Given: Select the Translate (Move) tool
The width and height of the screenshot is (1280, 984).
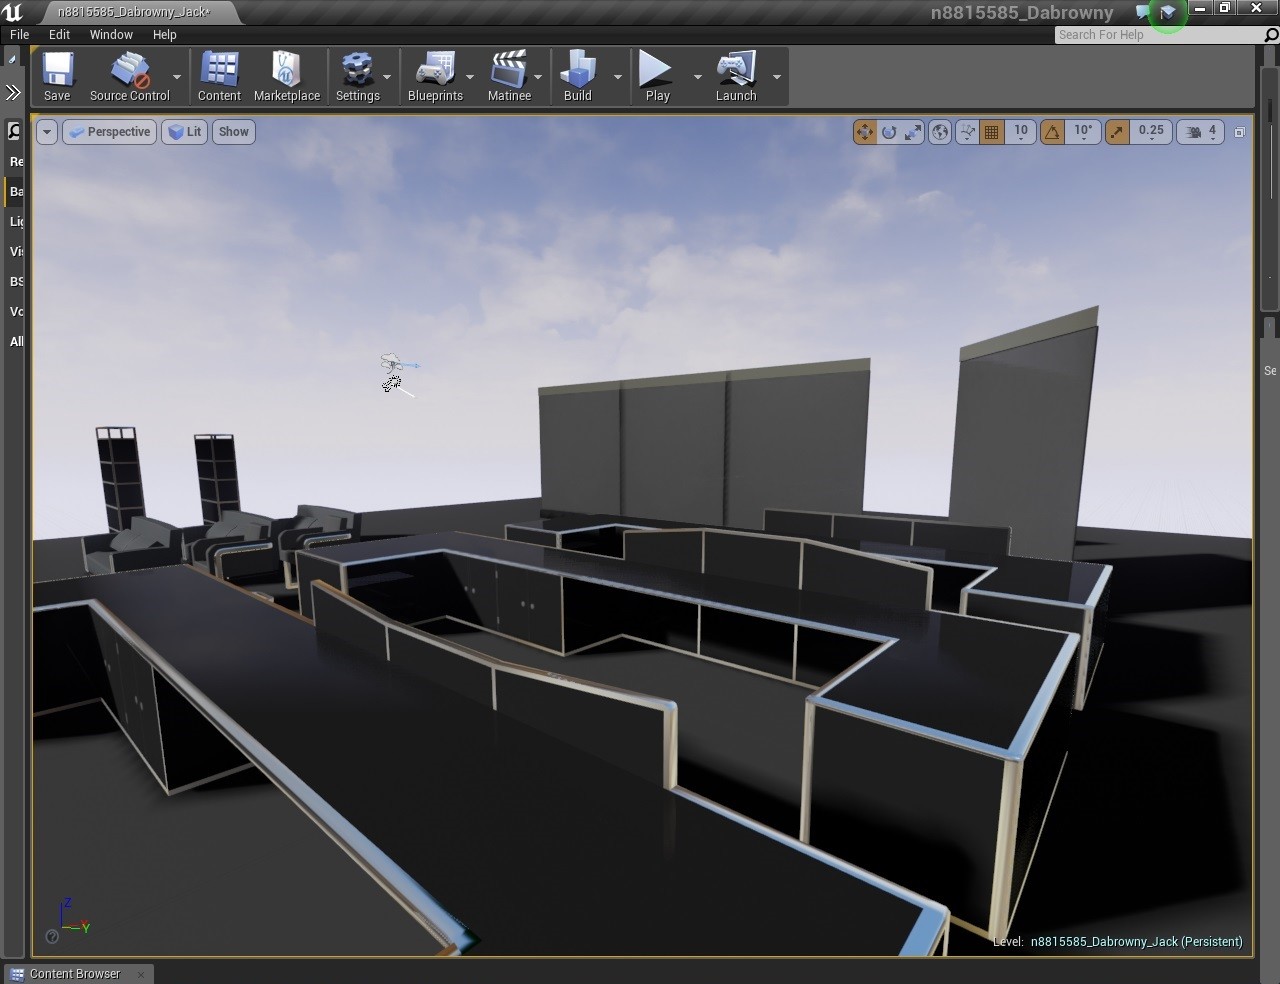Looking at the screenshot, I should [x=865, y=131].
